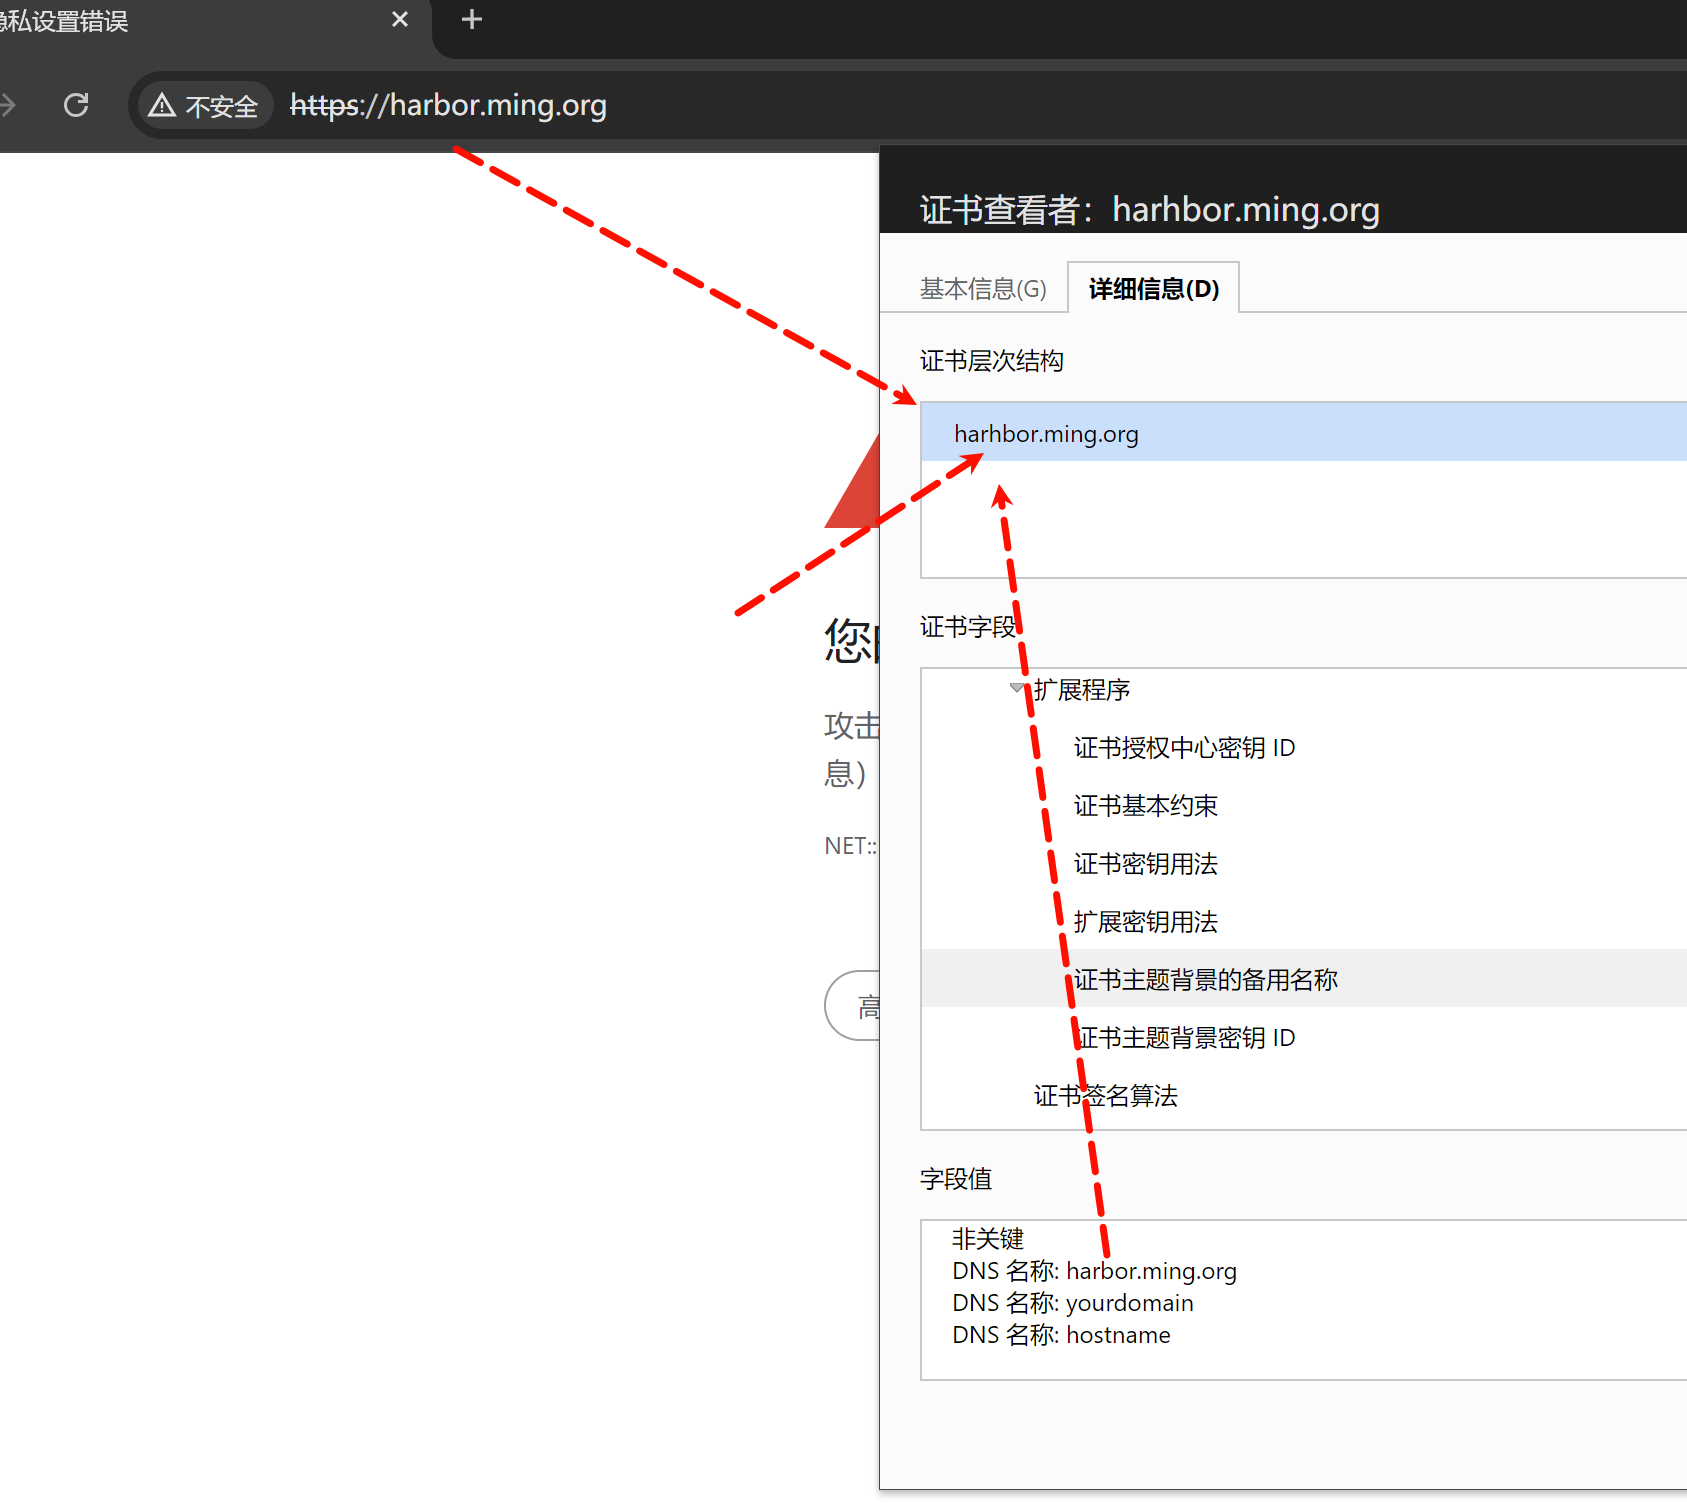Select 证书主题背景密钥 ID field
The image size is (1687, 1507).
click(x=1186, y=1038)
